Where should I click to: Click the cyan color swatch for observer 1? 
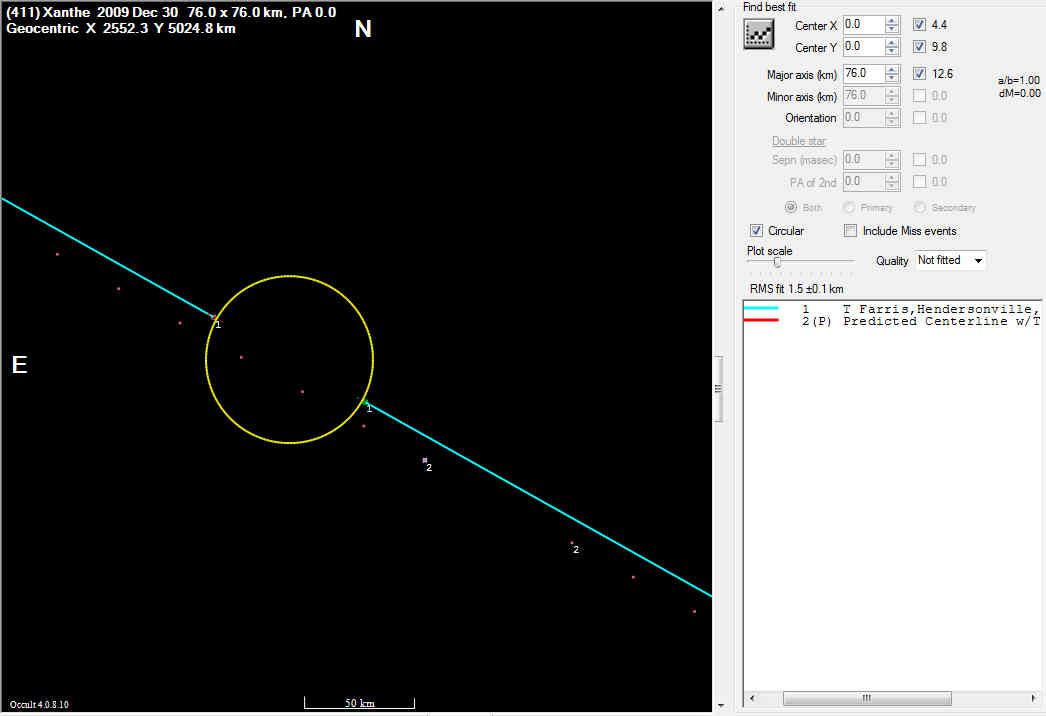761,308
